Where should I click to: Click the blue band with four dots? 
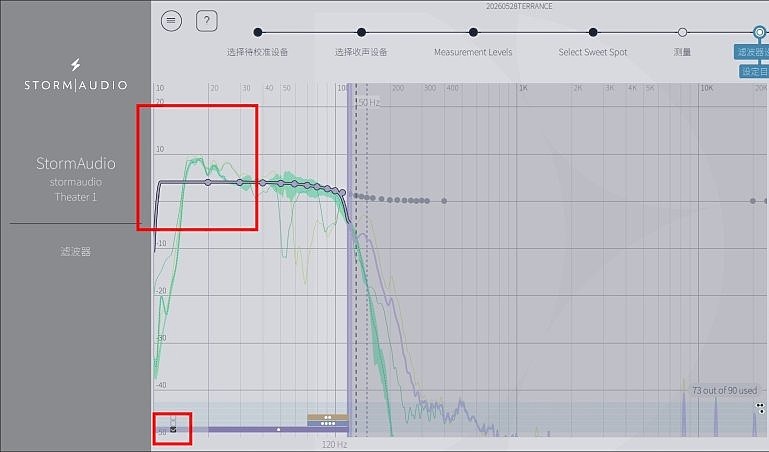click(328, 424)
